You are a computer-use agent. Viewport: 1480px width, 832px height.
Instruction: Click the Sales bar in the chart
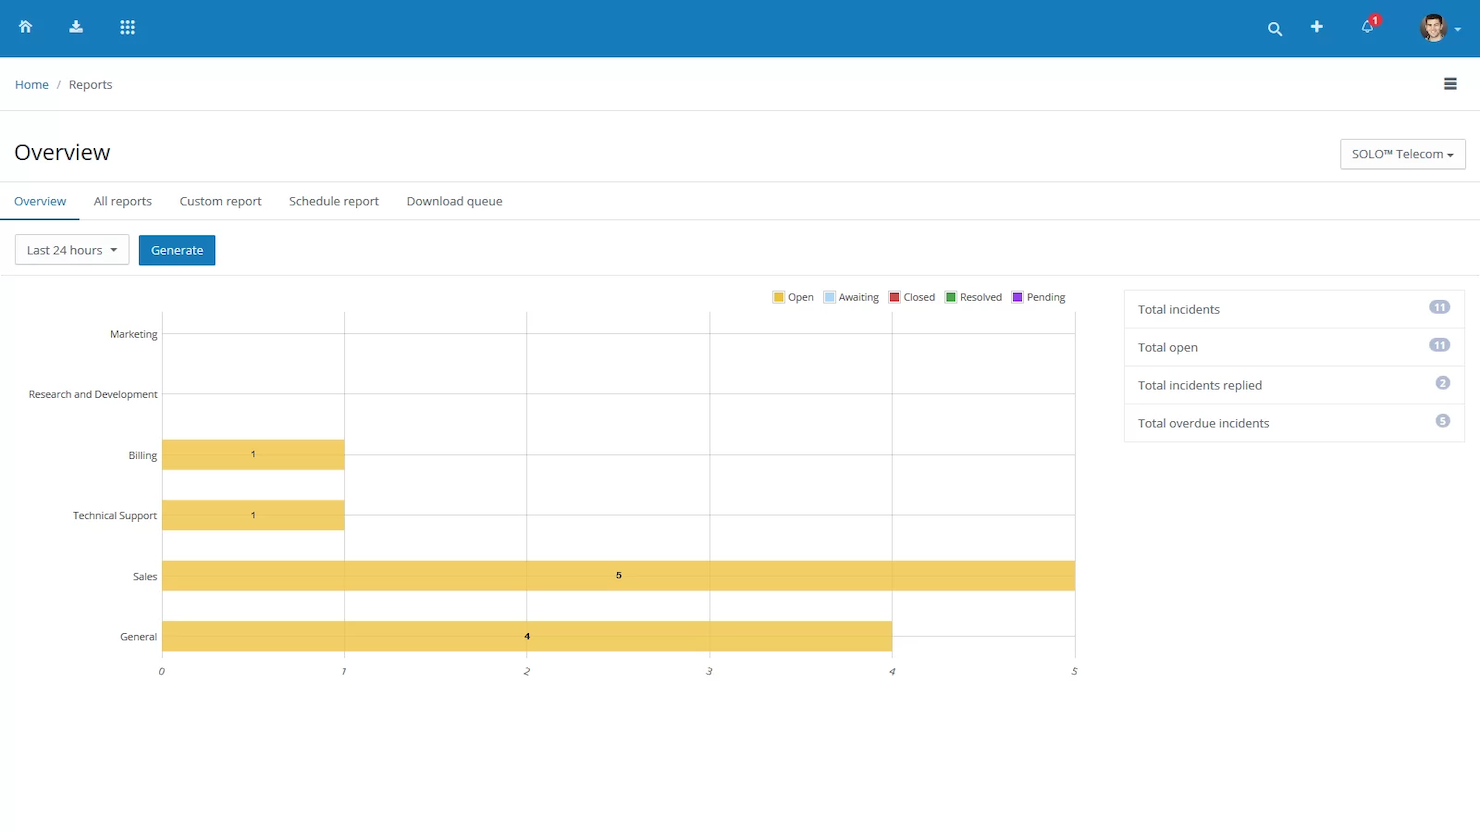(x=618, y=575)
